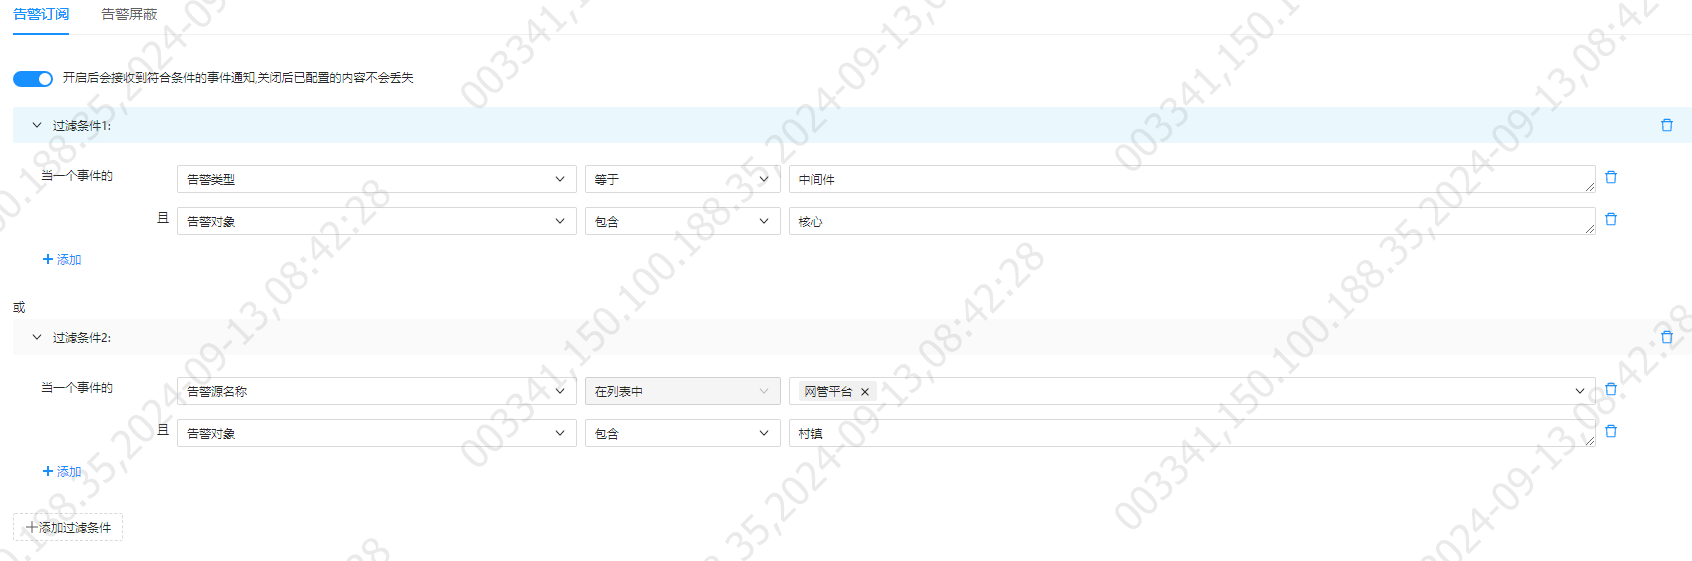Delete 过滤条件2 with its header trash icon
The width and height of the screenshot is (1692, 561).
click(x=1667, y=337)
